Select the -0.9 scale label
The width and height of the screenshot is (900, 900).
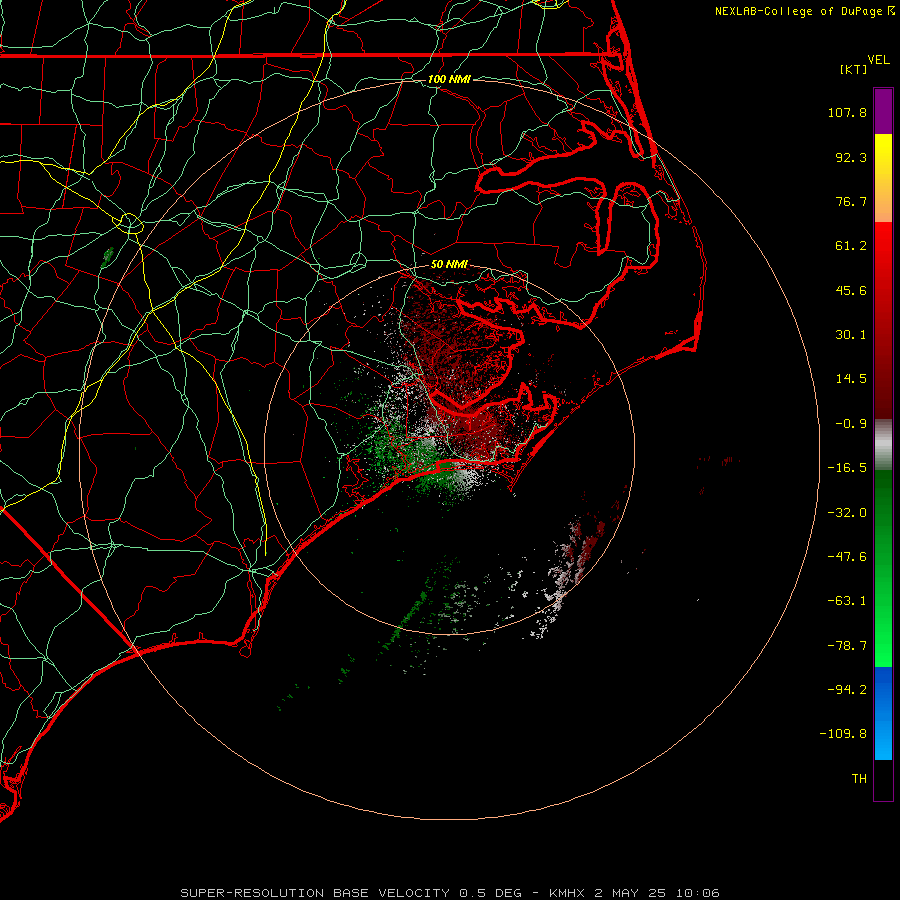tap(851, 424)
